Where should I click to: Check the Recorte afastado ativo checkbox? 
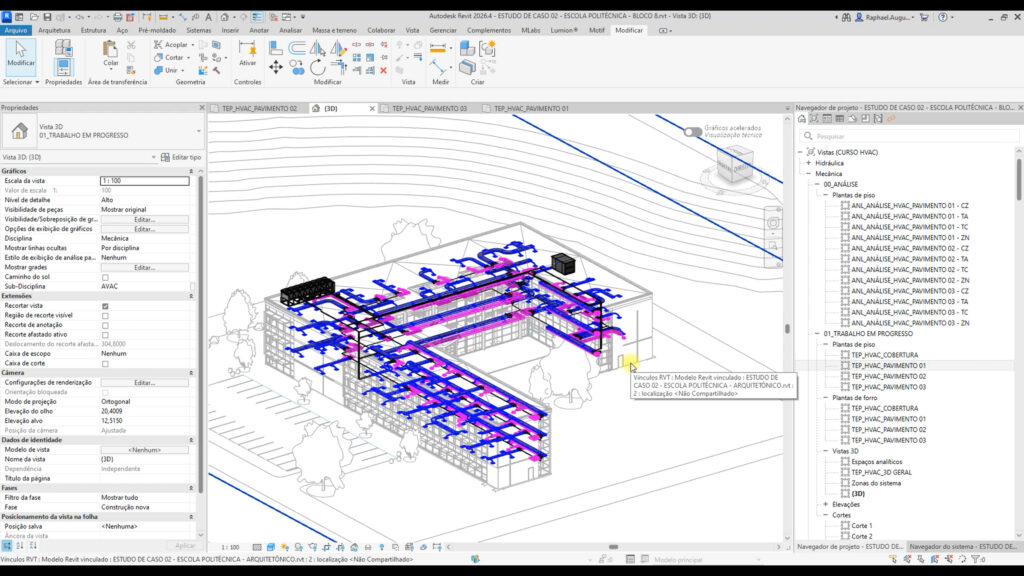pos(105,334)
